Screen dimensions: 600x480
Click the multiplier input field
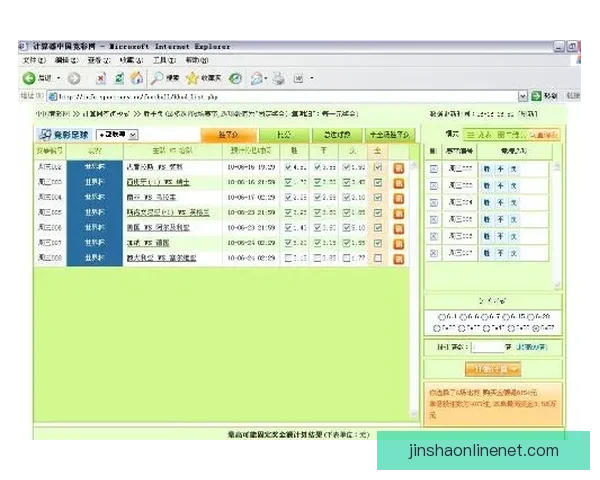pos(488,347)
